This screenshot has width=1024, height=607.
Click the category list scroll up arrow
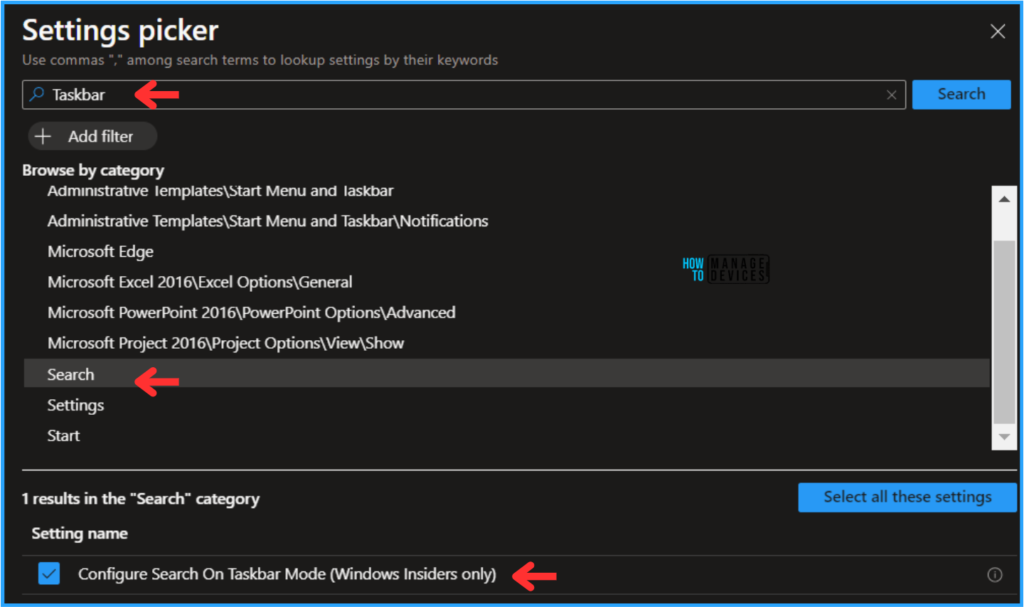click(x=1004, y=199)
